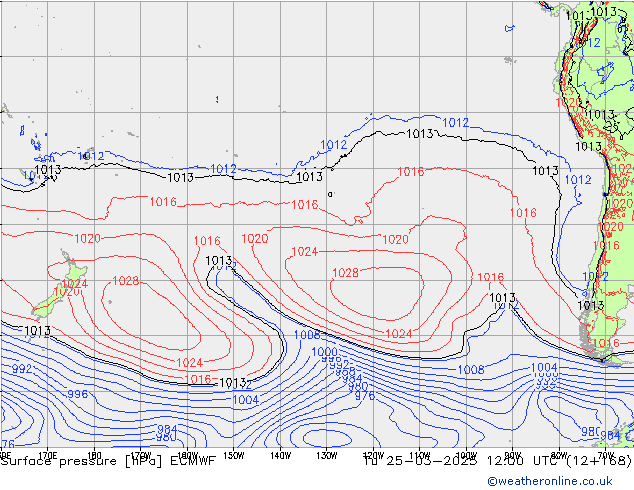Screen dimensions: 634x490
Task: Click the 140W longitude axis label
Action: pyautogui.click(x=280, y=456)
